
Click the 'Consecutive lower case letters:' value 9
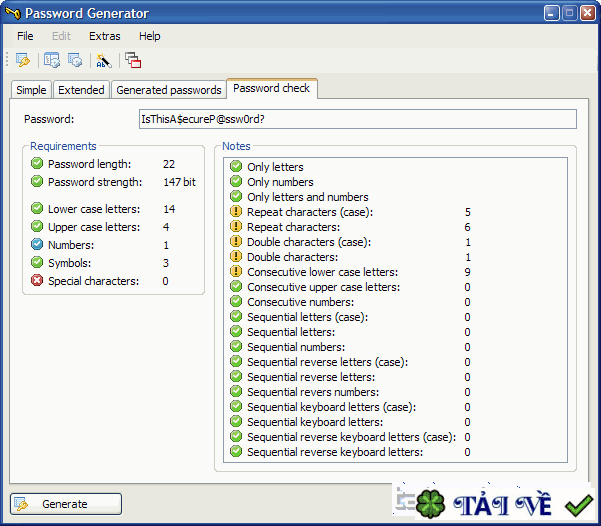[x=467, y=272]
